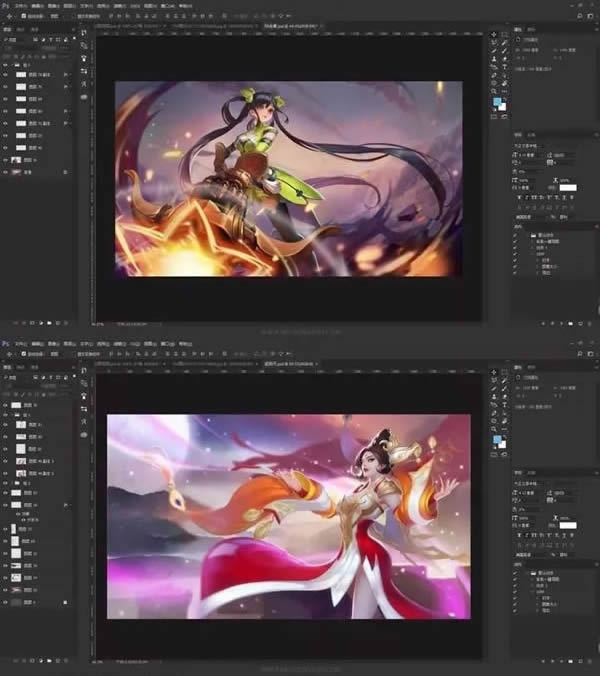Click the blue foreground color swatch in upper toolbox

tap(496, 102)
